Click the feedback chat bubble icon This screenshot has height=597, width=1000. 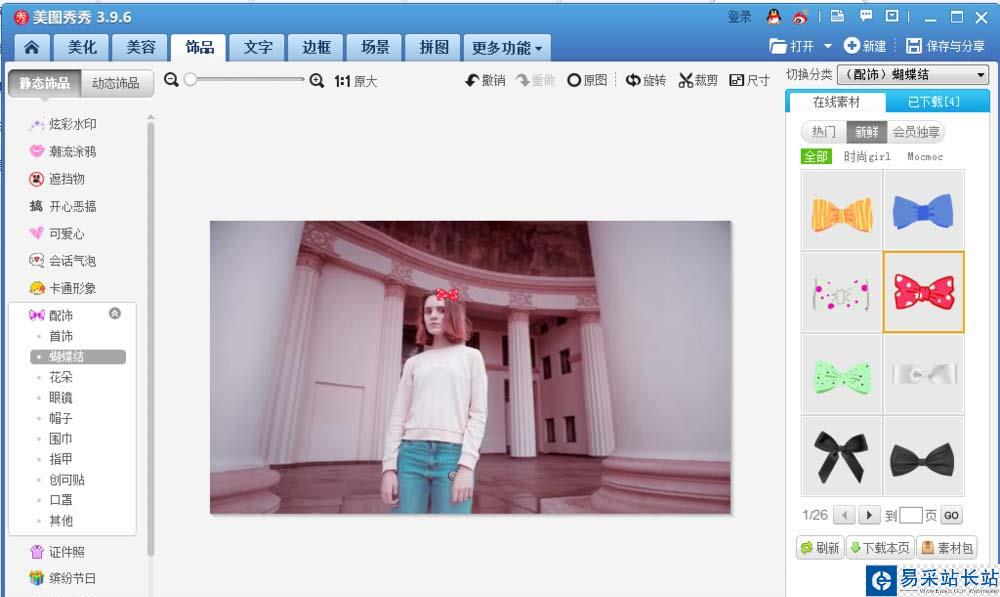point(865,16)
